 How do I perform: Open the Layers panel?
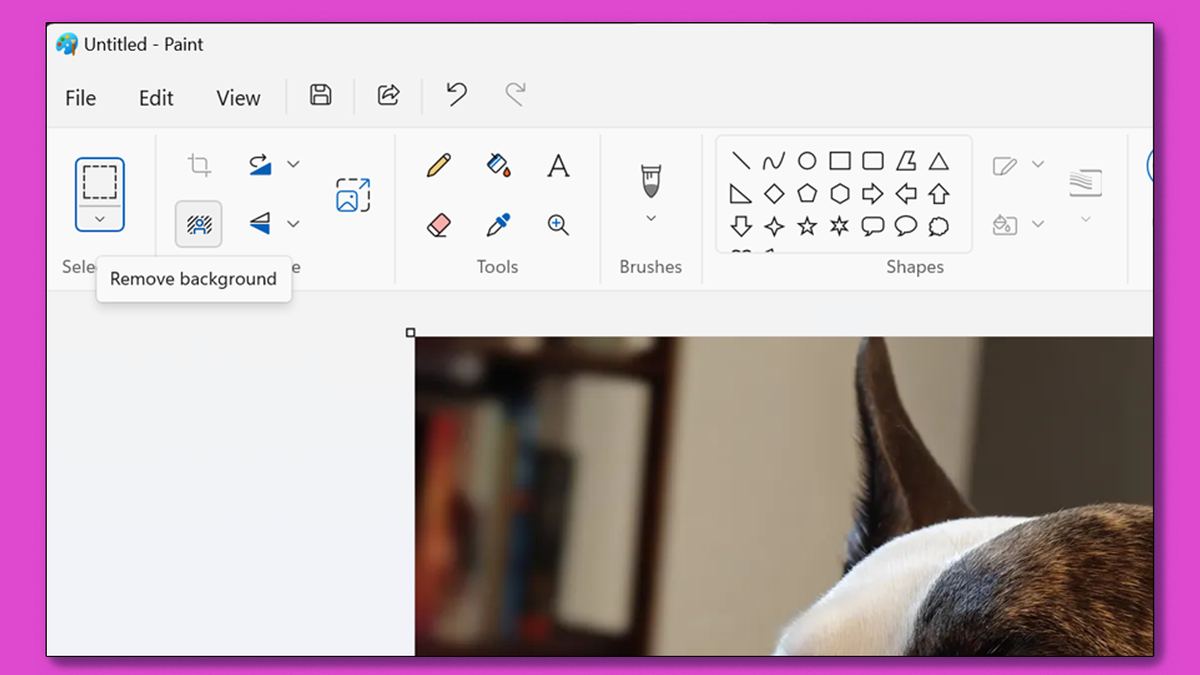(1085, 183)
